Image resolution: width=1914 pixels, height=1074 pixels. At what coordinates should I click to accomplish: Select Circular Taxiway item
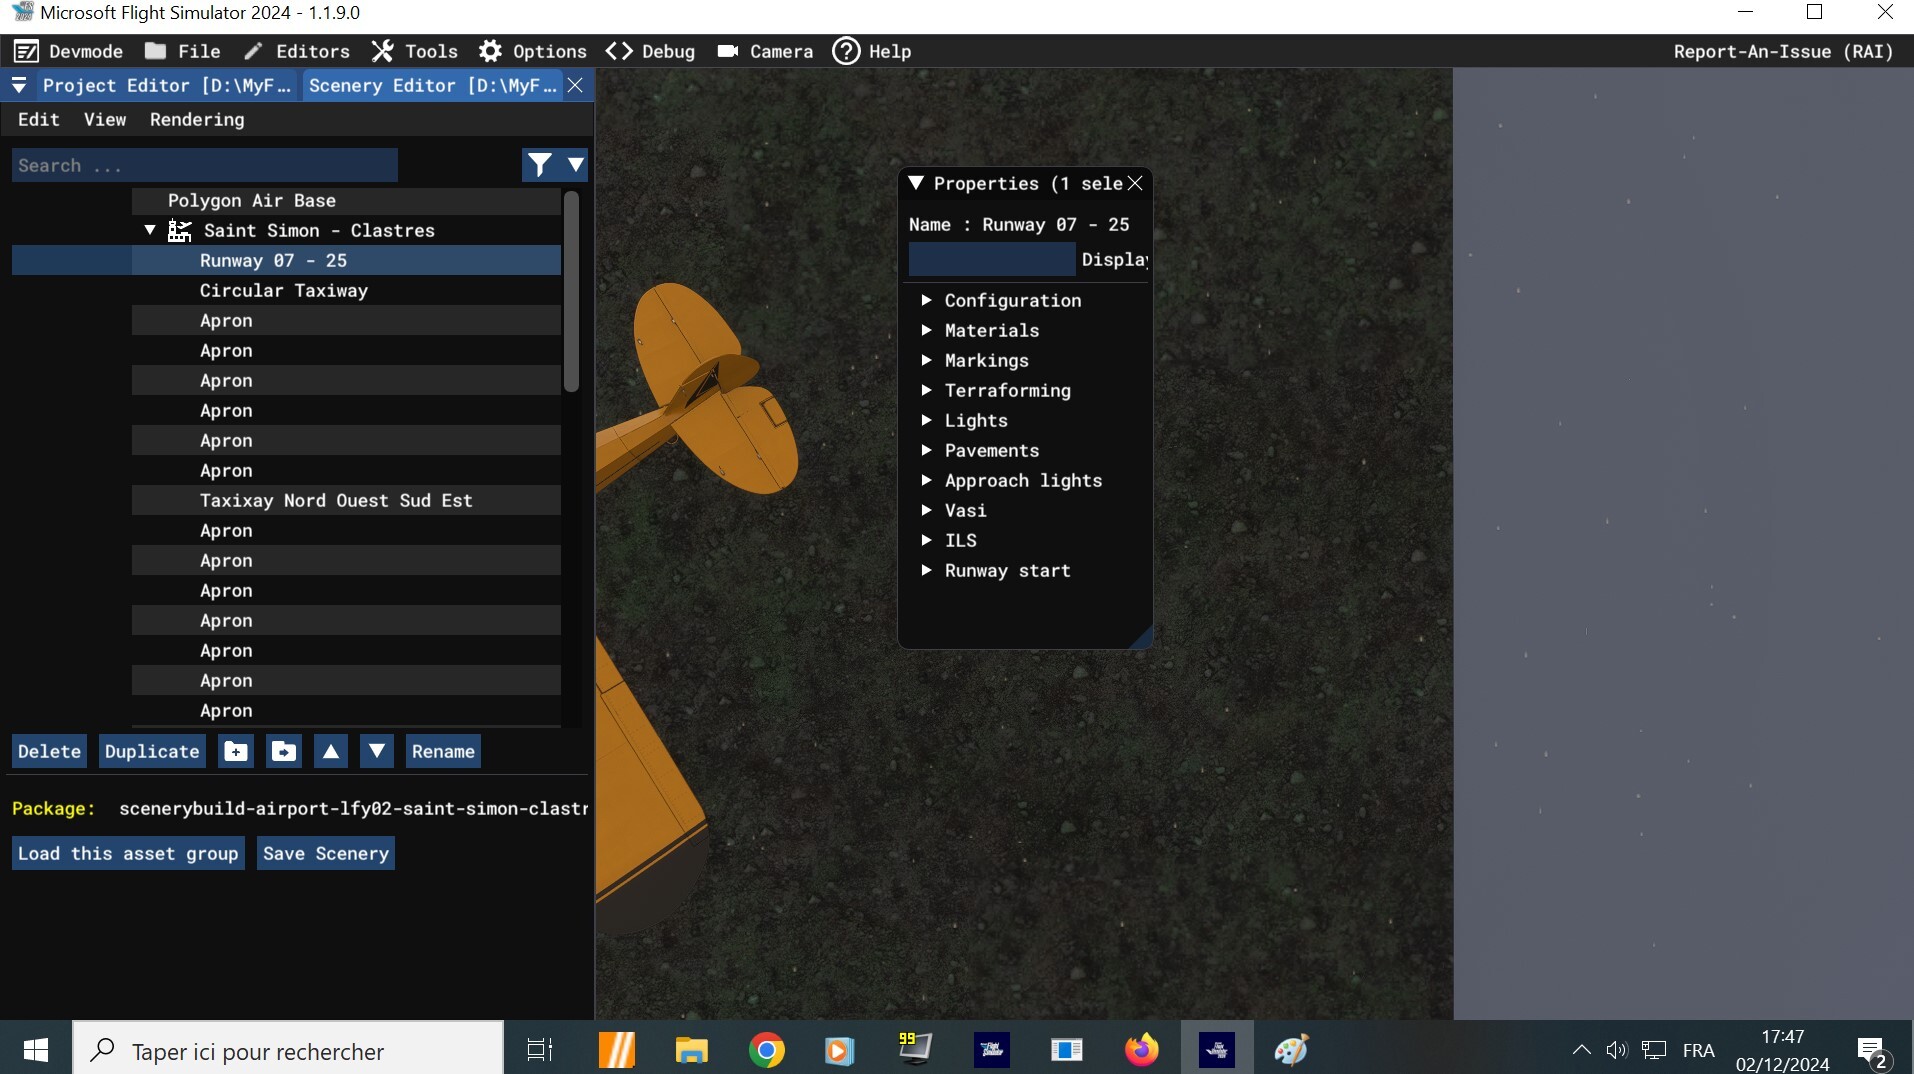click(x=346, y=291)
